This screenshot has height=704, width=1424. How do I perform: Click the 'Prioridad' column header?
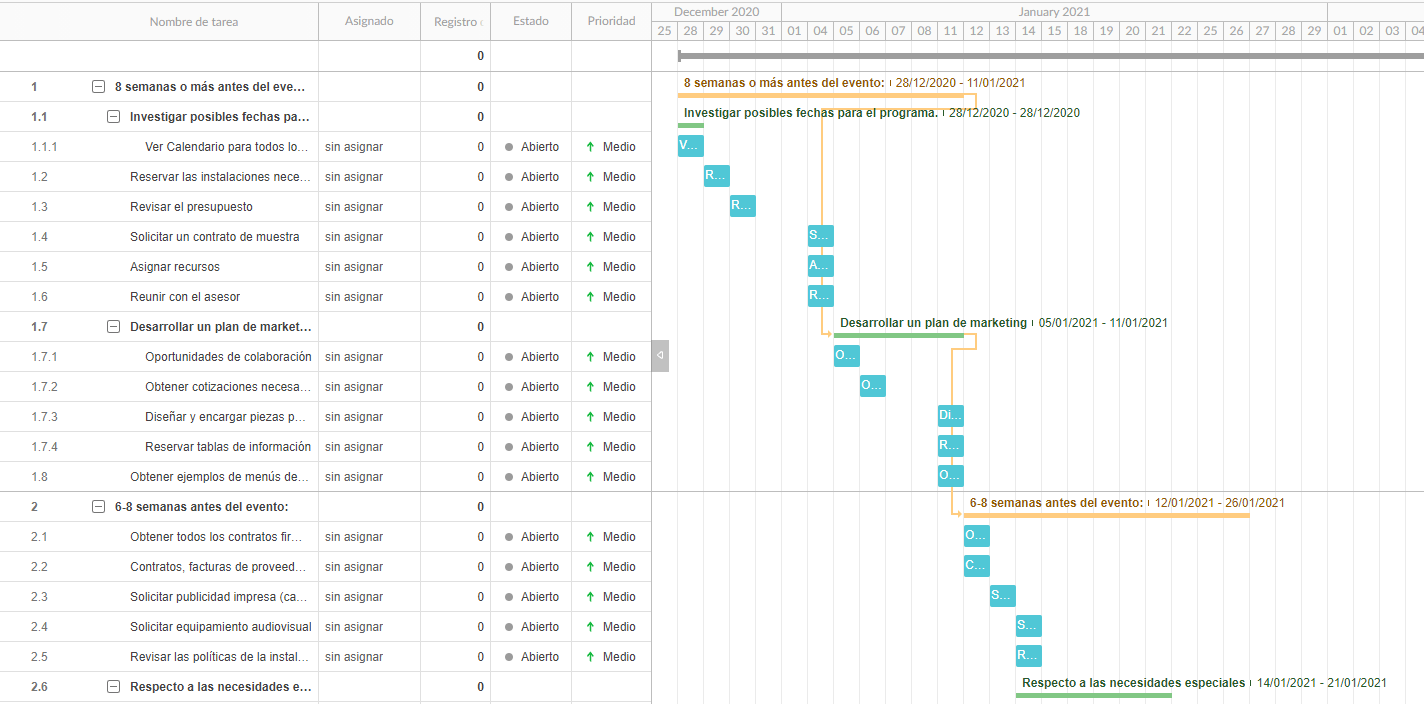612,21
